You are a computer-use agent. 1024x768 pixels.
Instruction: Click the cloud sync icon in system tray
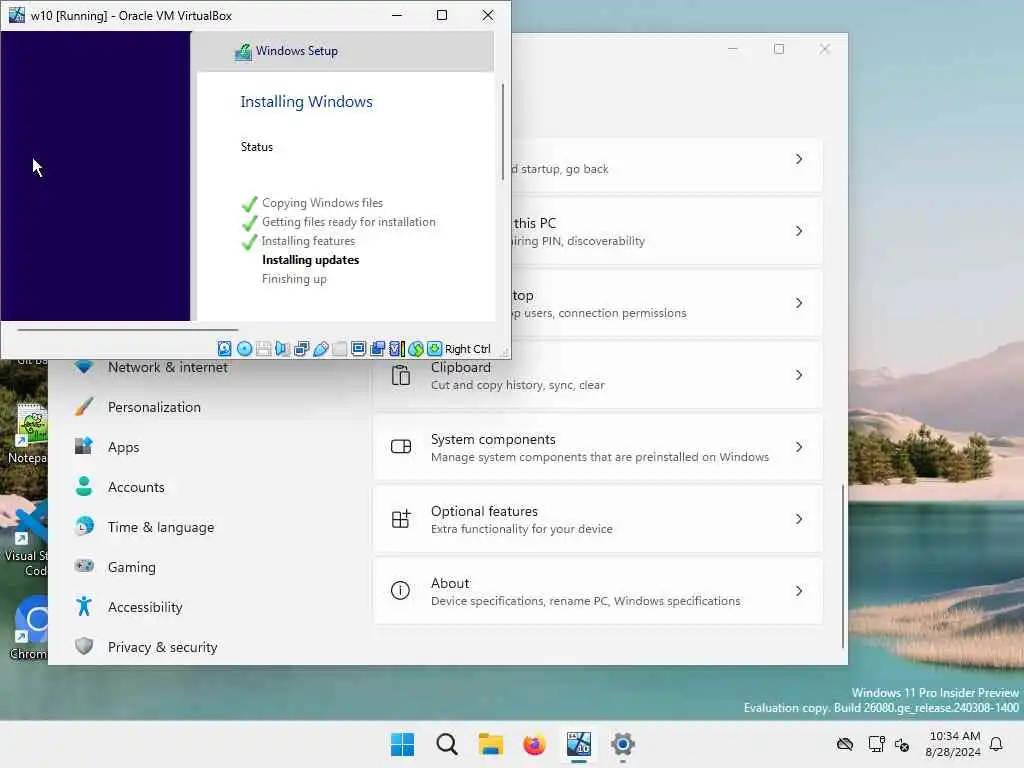[x=844, y=744]
